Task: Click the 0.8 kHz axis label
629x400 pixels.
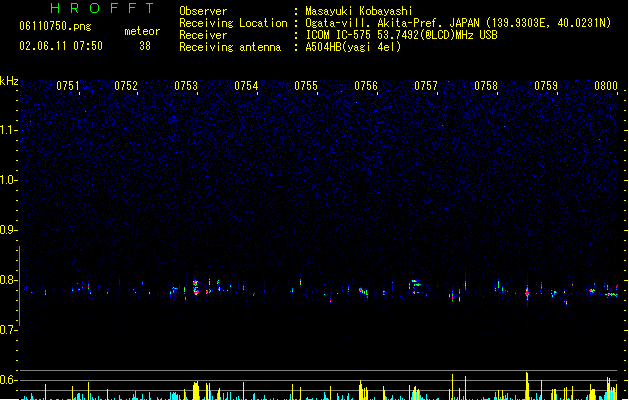Action: click(x=8, y=280)
